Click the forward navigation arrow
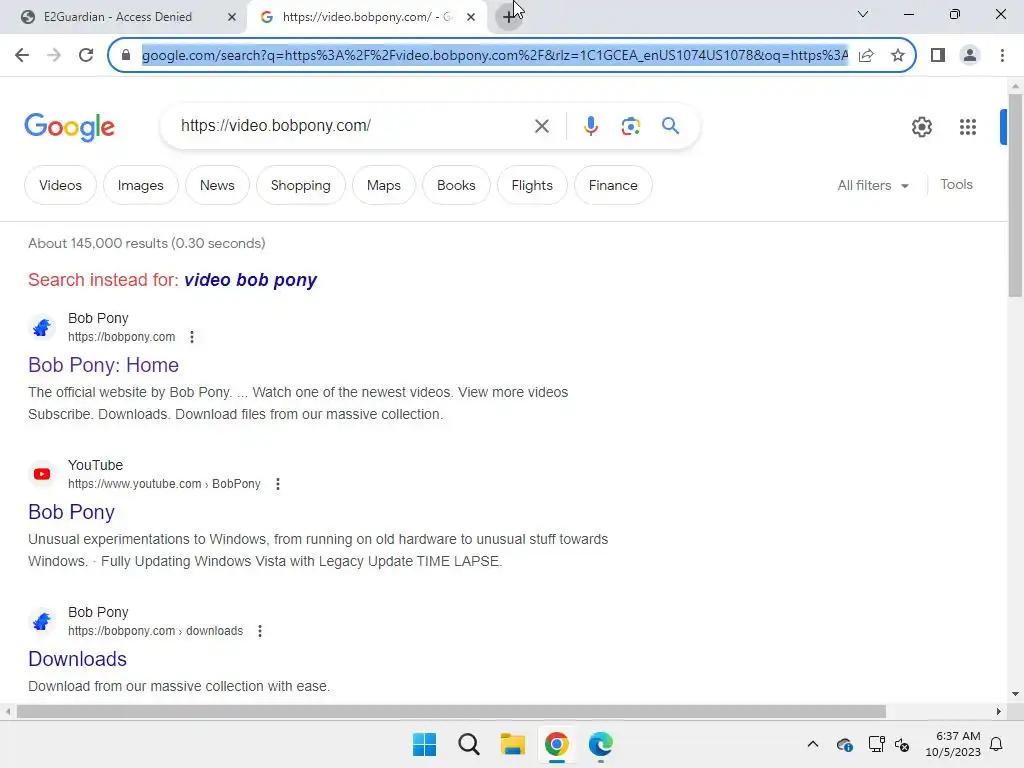The image size is (1024, 768). pos(54,56)
